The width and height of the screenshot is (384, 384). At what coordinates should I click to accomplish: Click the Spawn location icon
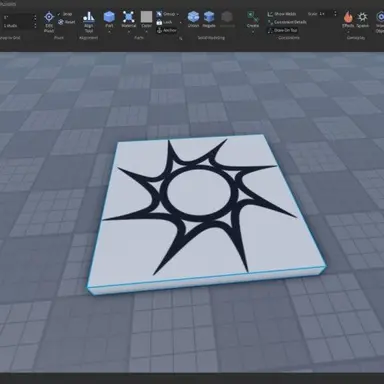[x=363, y=16]
